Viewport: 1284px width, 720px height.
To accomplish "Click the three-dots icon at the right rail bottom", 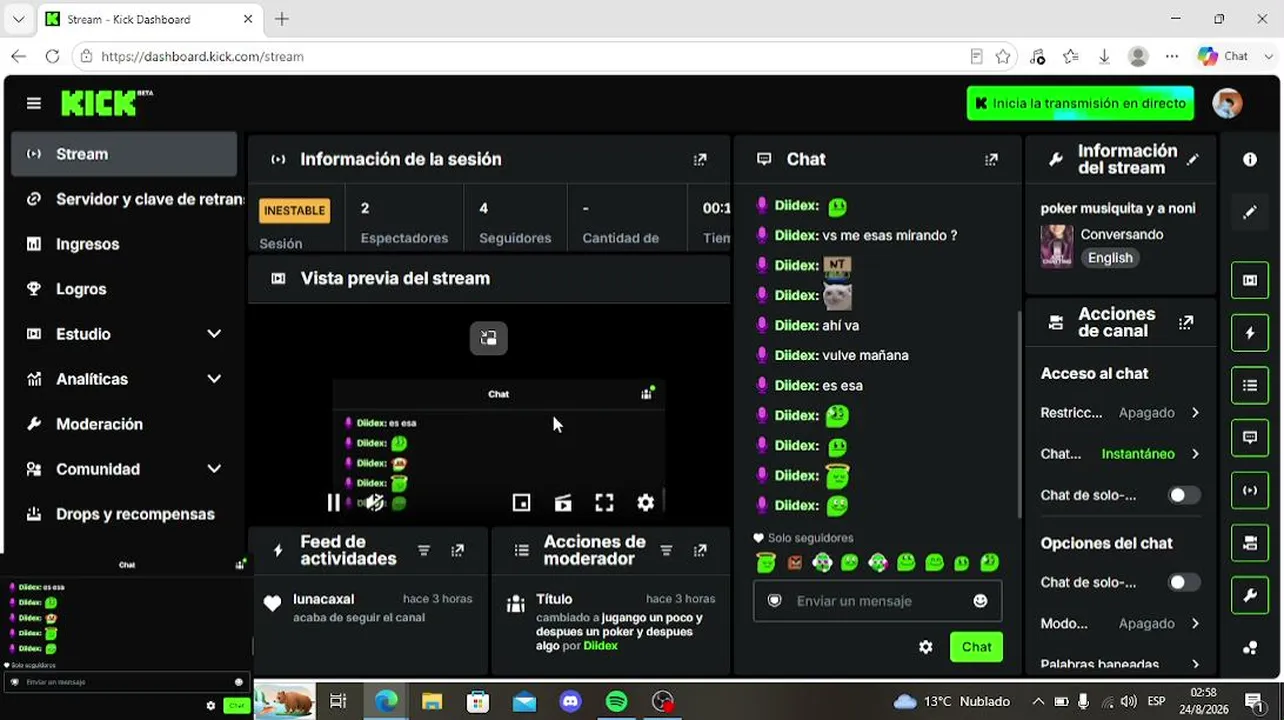I will click(x=1250, y=648).
